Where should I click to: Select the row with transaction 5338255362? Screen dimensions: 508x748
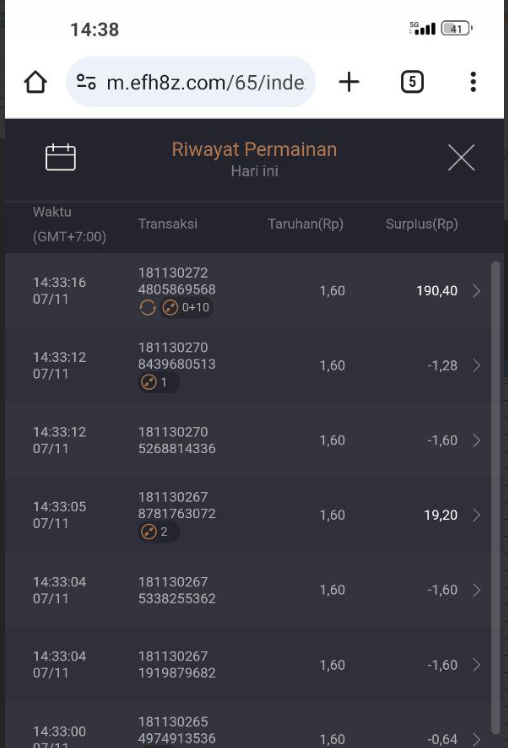click(x=248, y=590)
